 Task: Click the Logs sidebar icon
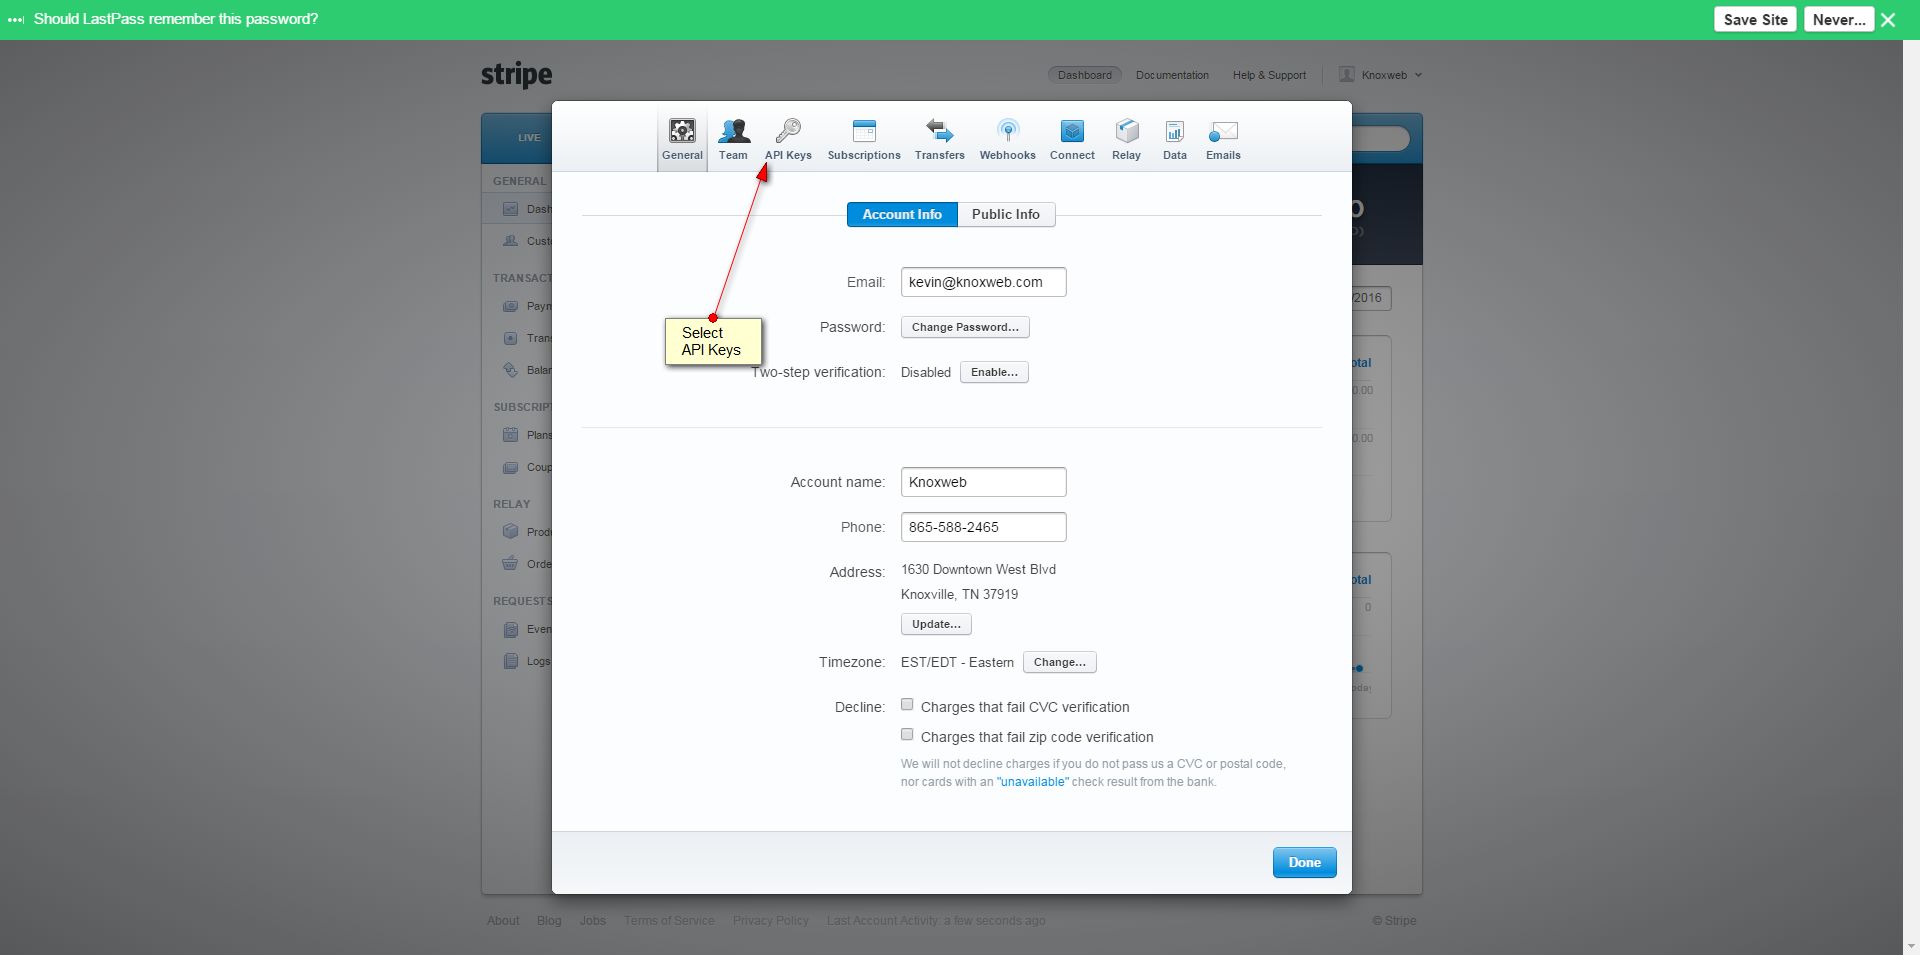(510, 661)
